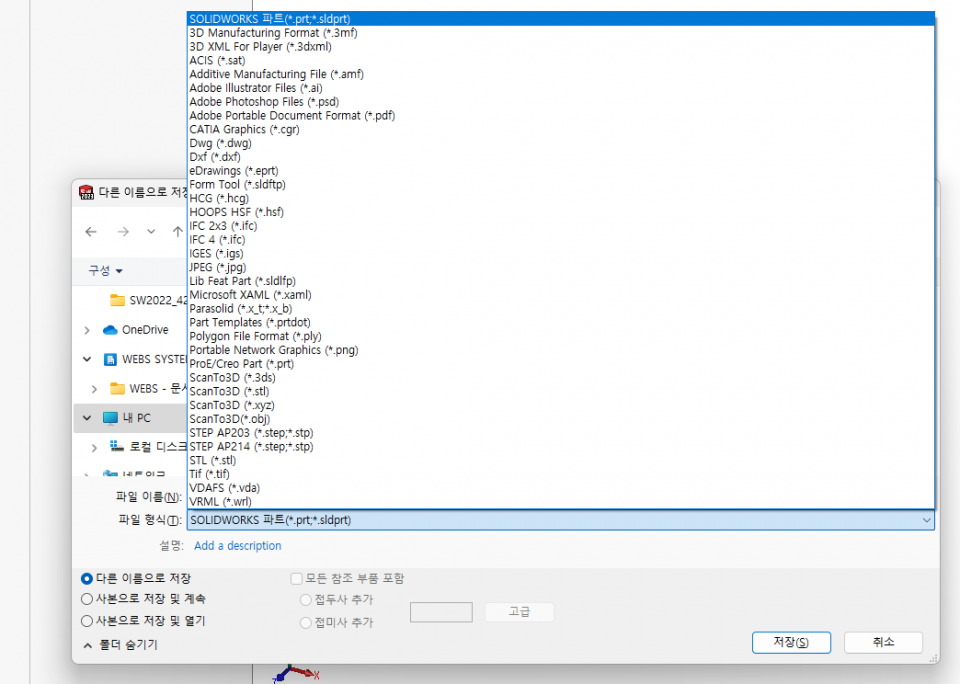The image size is (960, 684).
Task: Choose Parasolid (*.x_t;*.x_b)
Action: click(x=561, y=309)
